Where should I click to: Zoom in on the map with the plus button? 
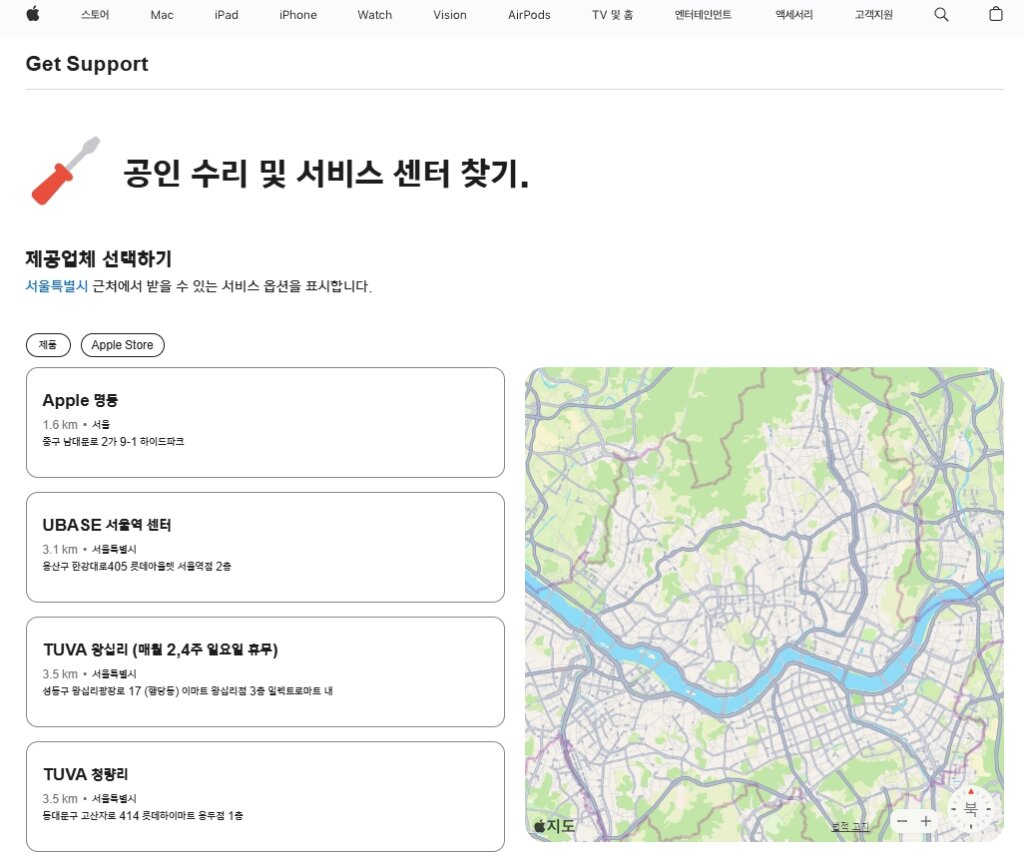pos(926,820)
